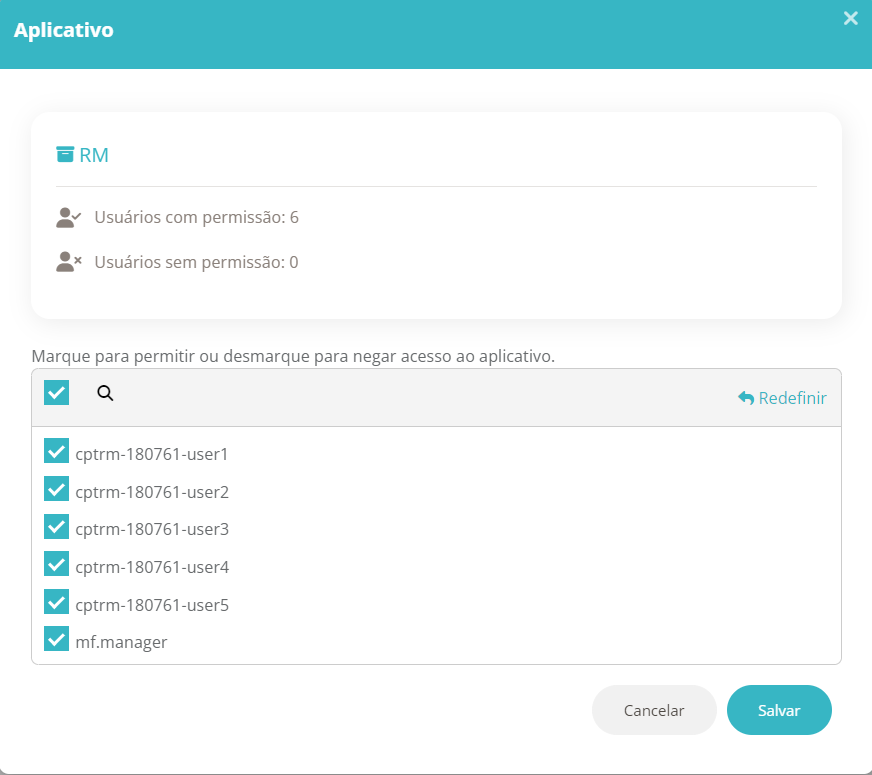Uncheck the cptrm-180761-user2 checkbox
Screen dimensions: 872x775
pos(56,489)
